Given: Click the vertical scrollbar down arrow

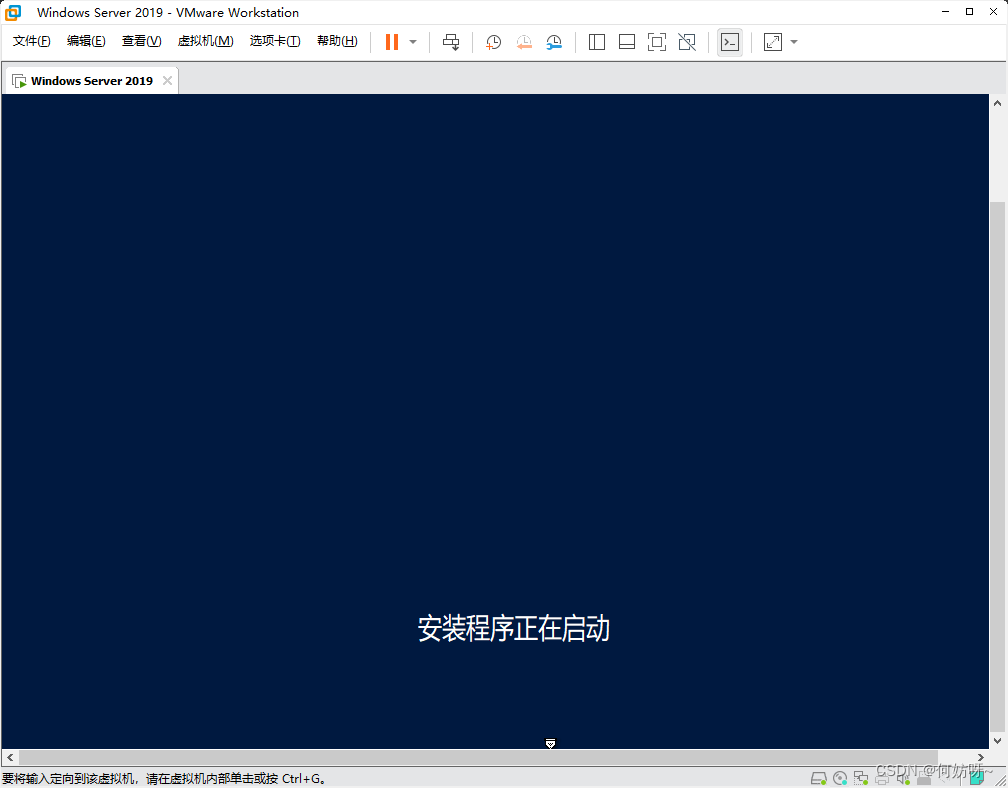Looking at the screenshot, I should 998,741.
